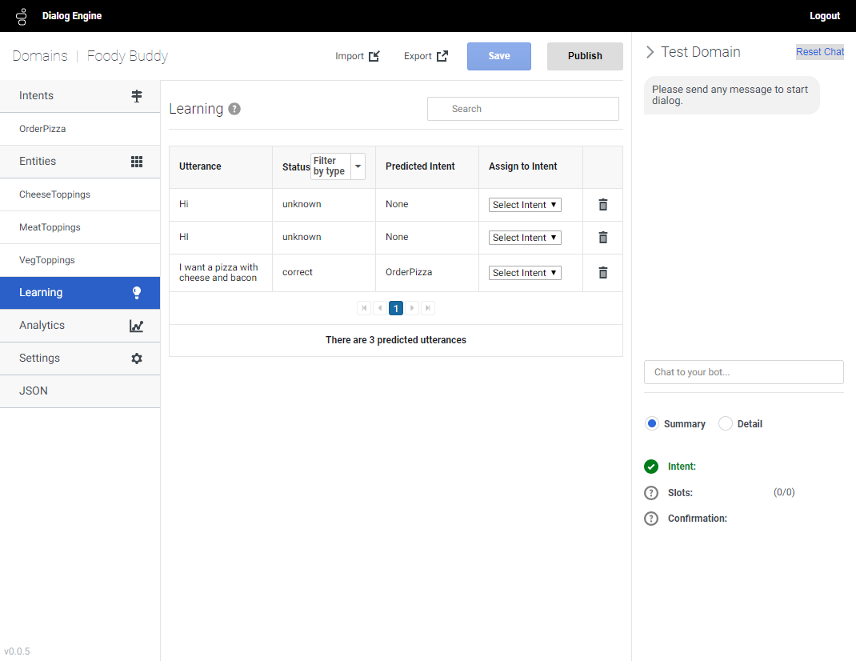Viewport: 856px width, 661px height.
Task: Click the Learning help question mark icon
Action: point(234,109)
